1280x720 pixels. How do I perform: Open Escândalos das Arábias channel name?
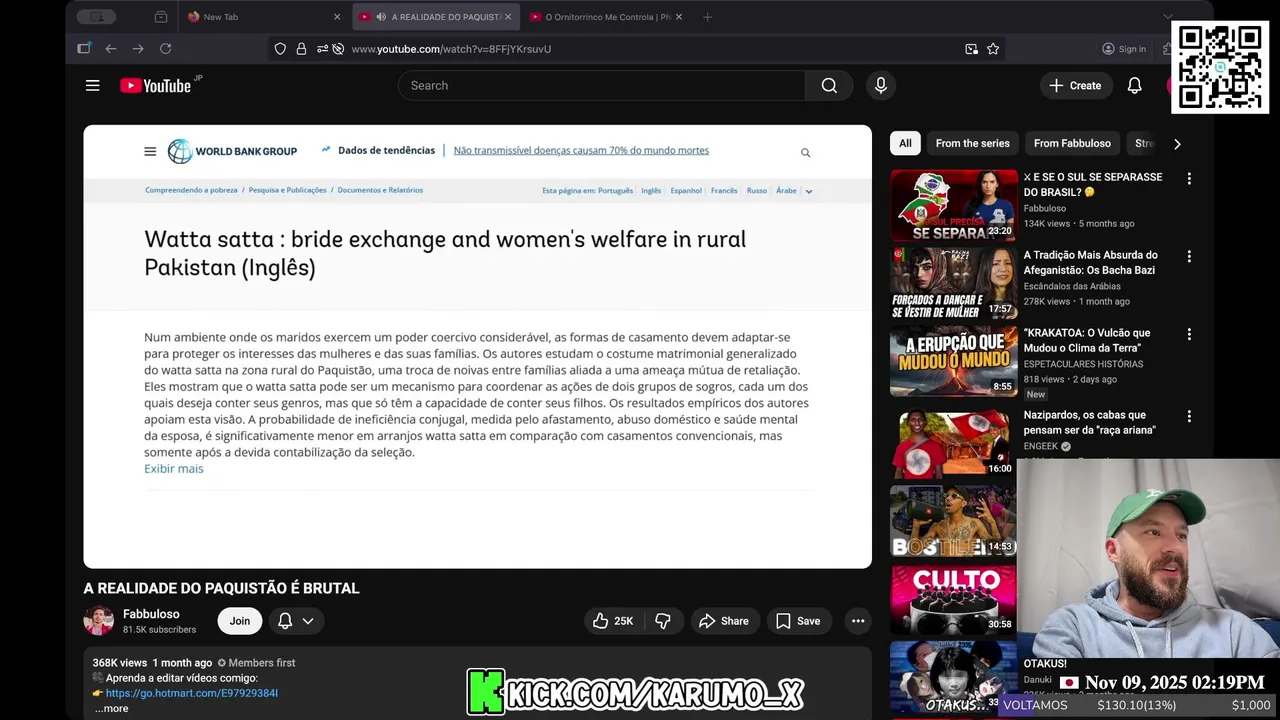(1072, 286)
